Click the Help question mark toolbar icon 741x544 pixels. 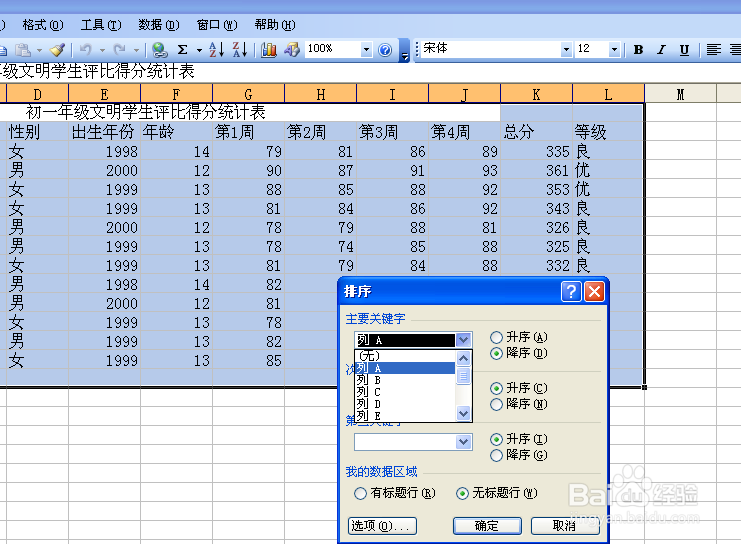click(x=385, y=50)
